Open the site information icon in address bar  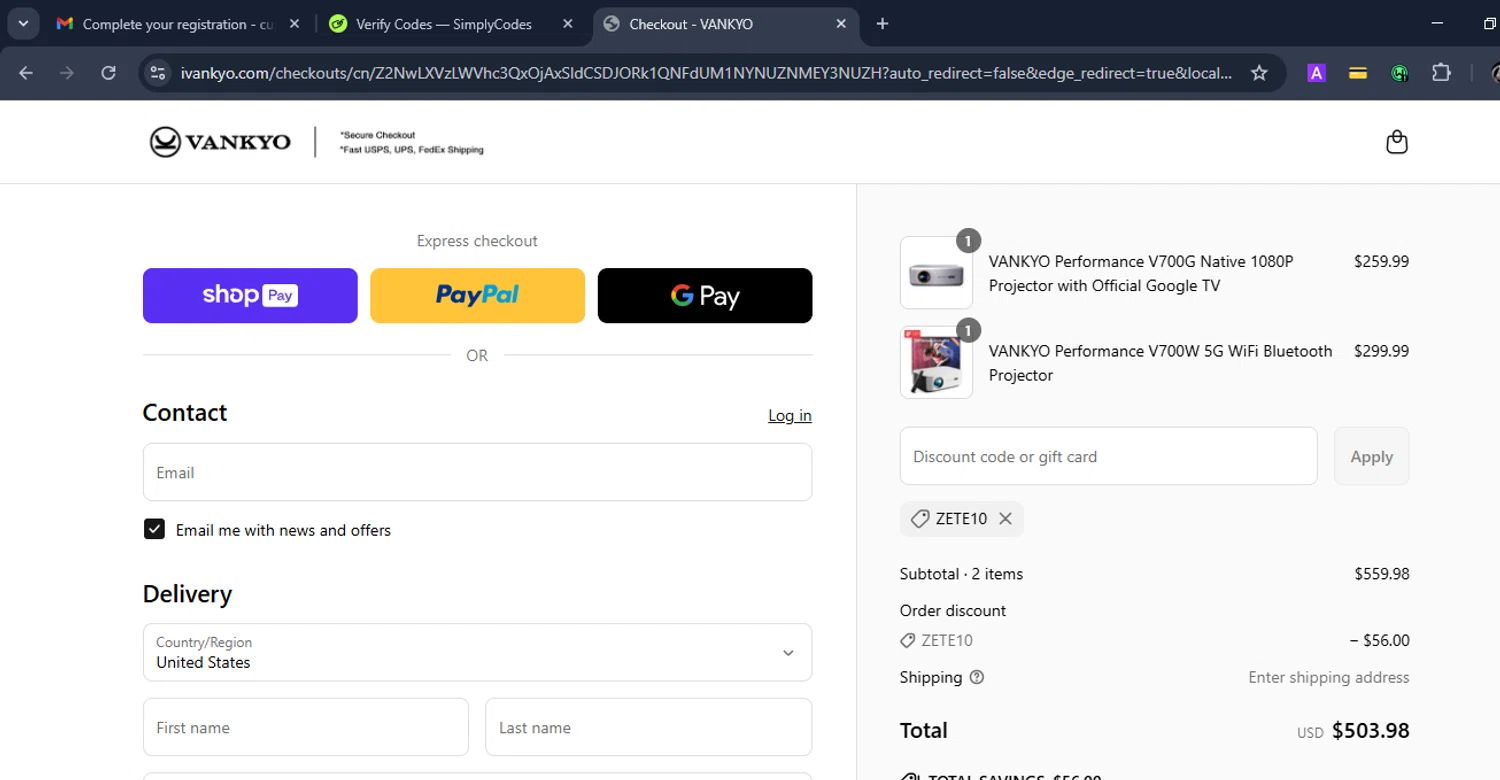point(157,73)
